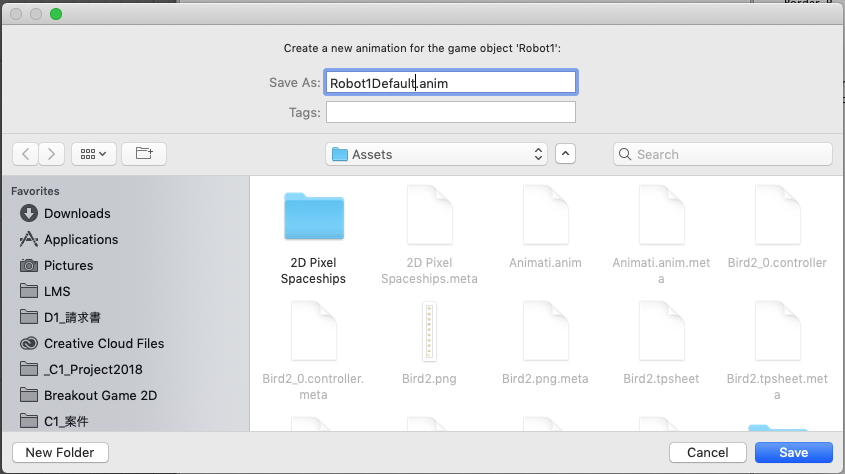Click the new folder toolbar icon

144,154
